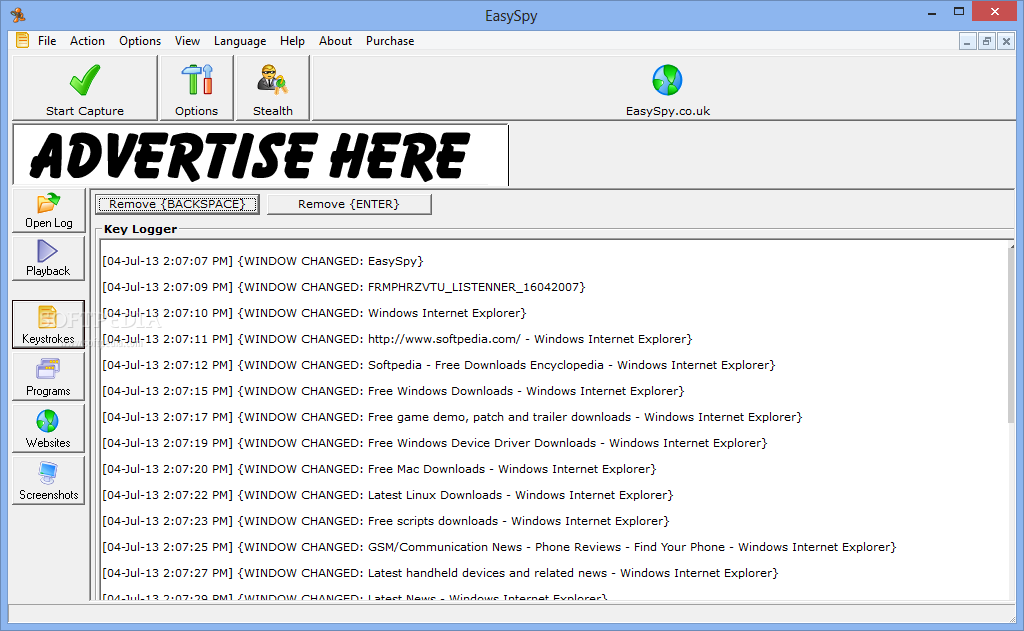Restore the inner document window
Image resolution: width=1024 pixels, height=631 pixels.
tap(987, 42)
